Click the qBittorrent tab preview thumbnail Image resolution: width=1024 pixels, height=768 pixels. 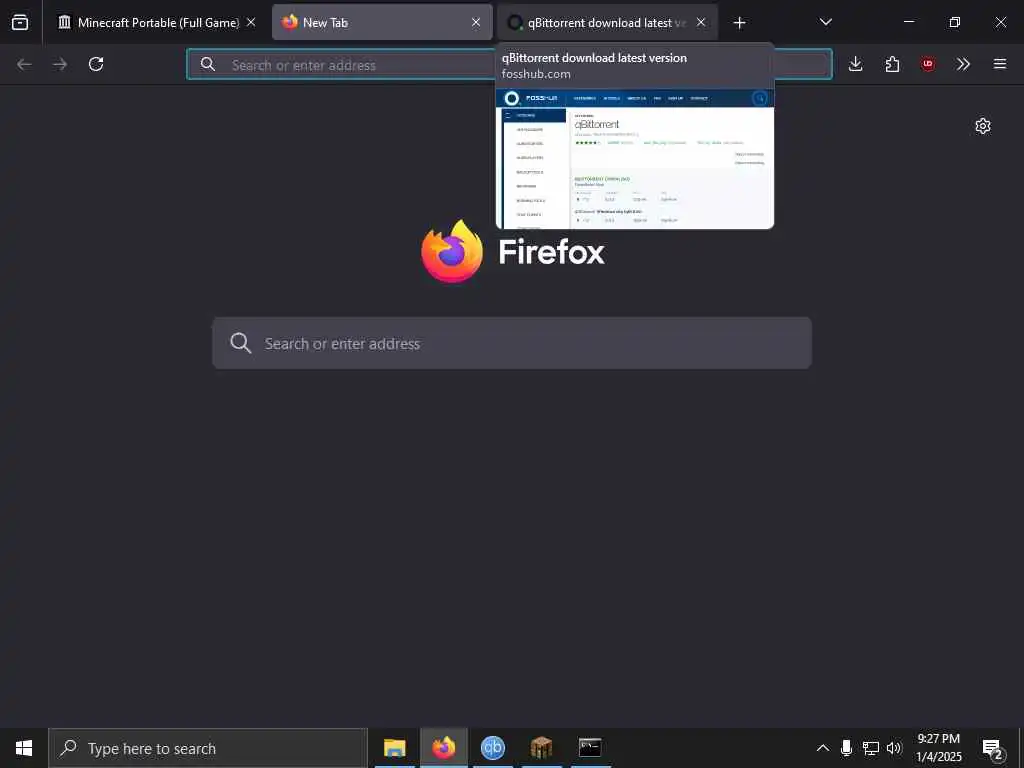coord(635,159)
